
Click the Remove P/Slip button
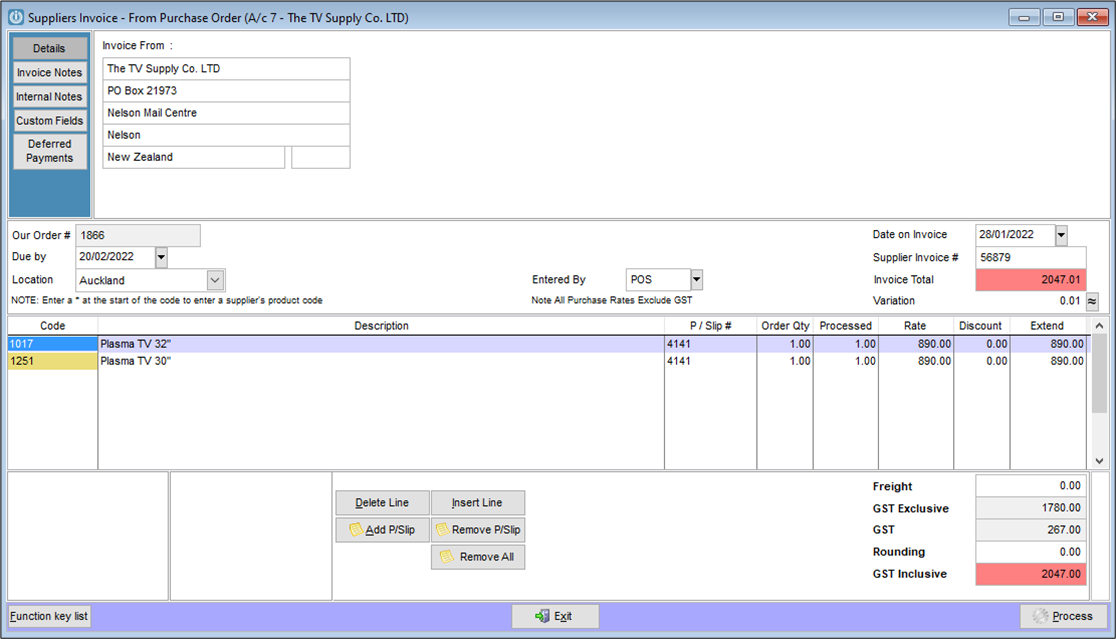click(x=478, y=529)
